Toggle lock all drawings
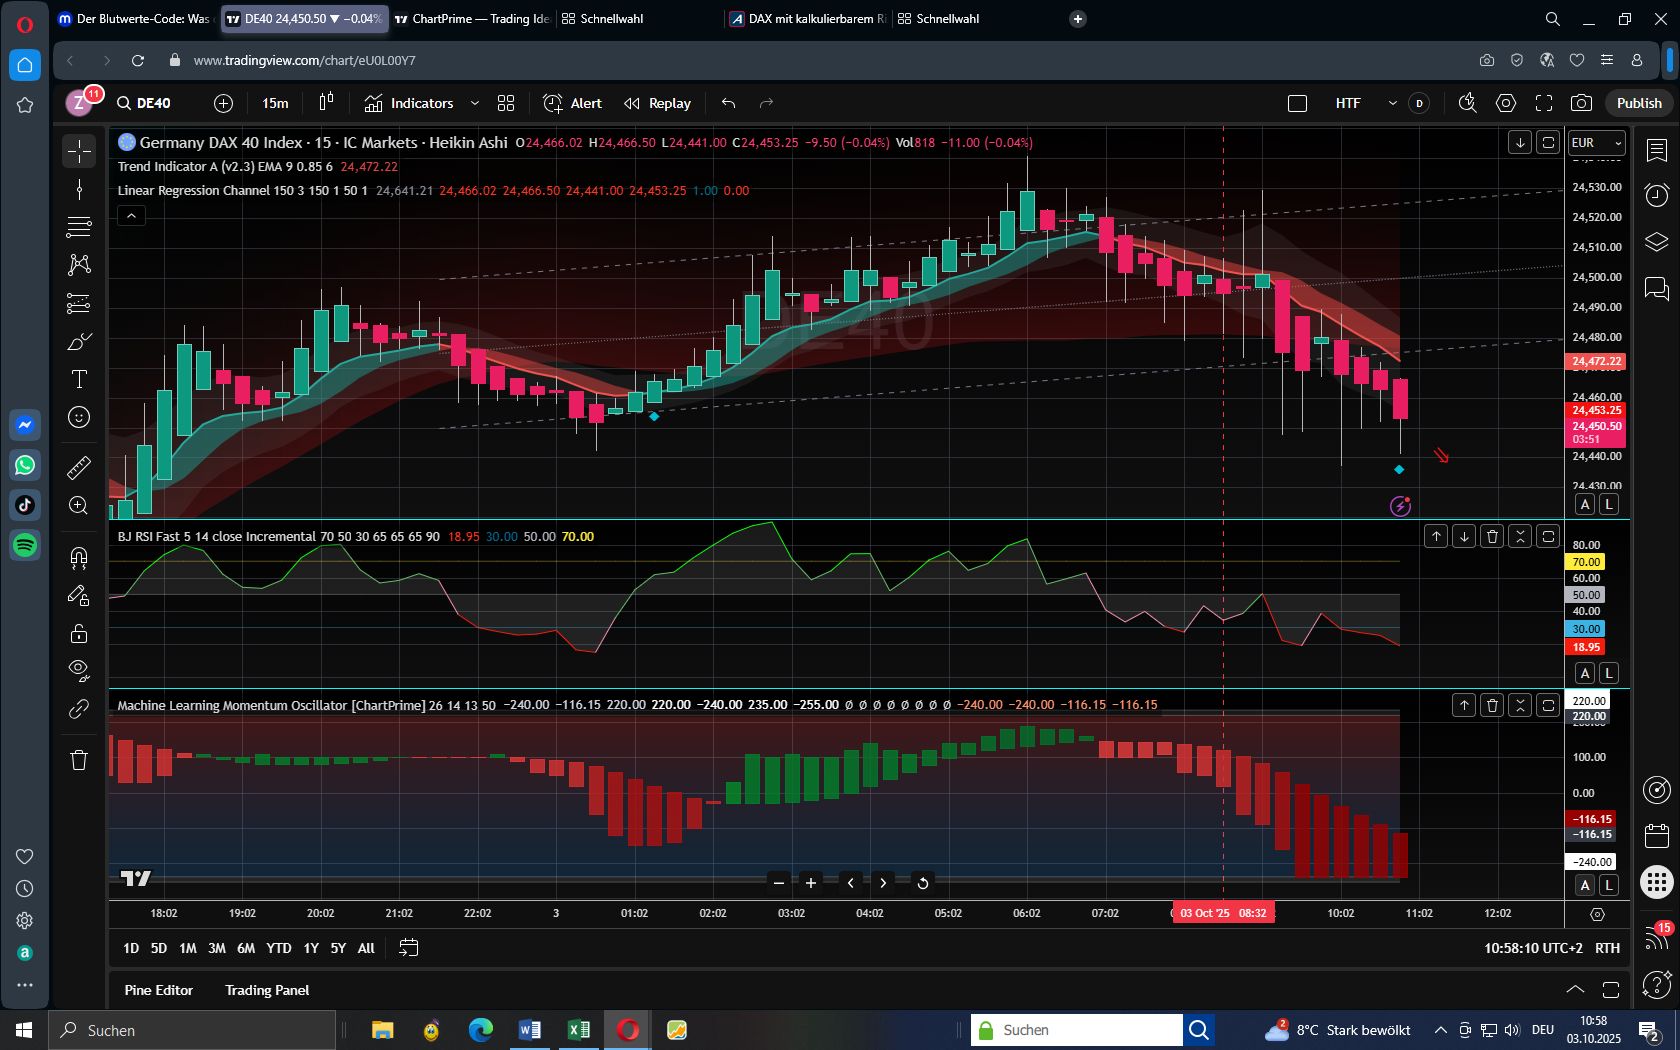The width and height of the screenshot is (1680, 1050). click(x=78, y=632)
